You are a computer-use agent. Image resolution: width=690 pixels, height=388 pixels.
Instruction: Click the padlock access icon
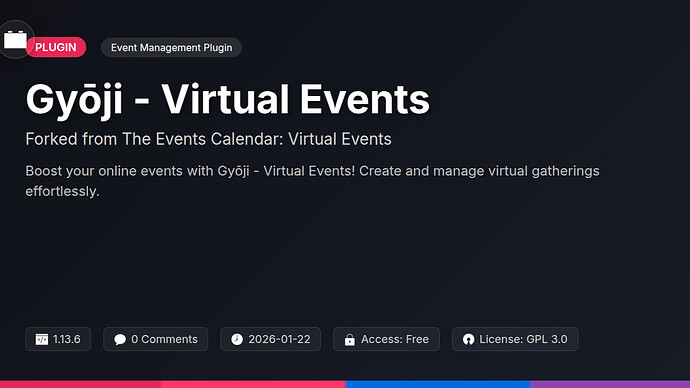(349, 339)
